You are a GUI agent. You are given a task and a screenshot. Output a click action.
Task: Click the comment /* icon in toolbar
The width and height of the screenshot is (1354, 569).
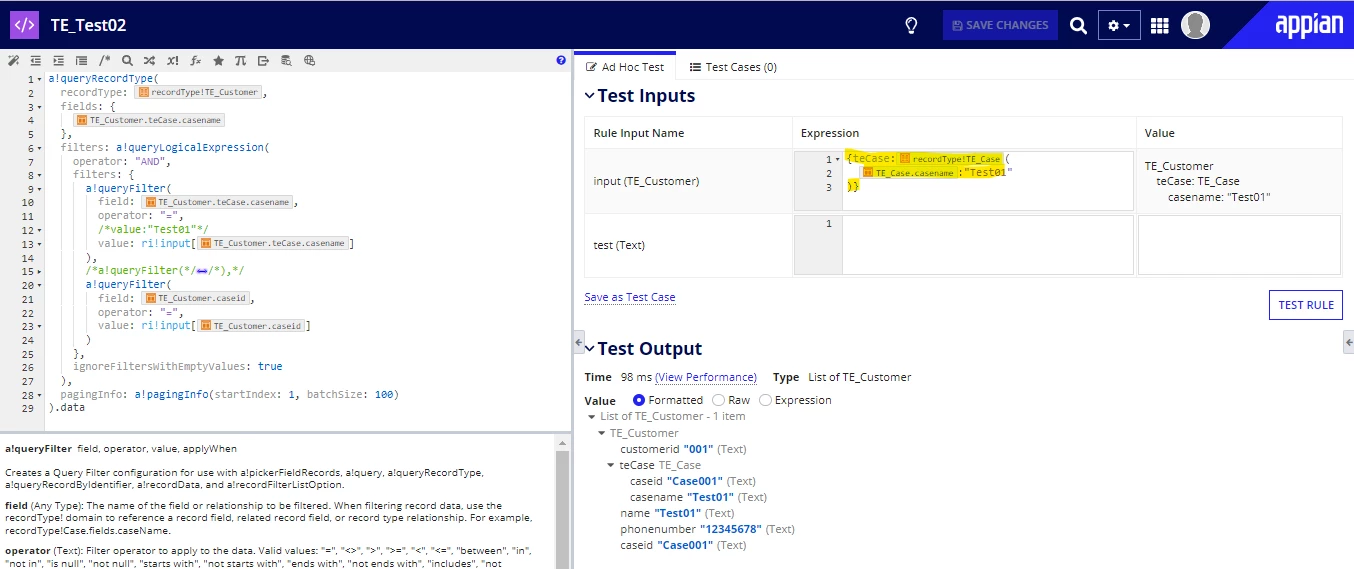point(105,60)
